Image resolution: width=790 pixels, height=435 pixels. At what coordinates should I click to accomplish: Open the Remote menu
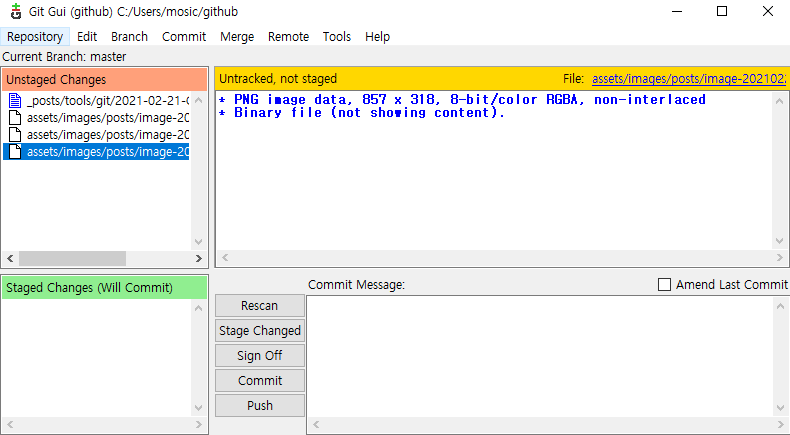(288, 37)
